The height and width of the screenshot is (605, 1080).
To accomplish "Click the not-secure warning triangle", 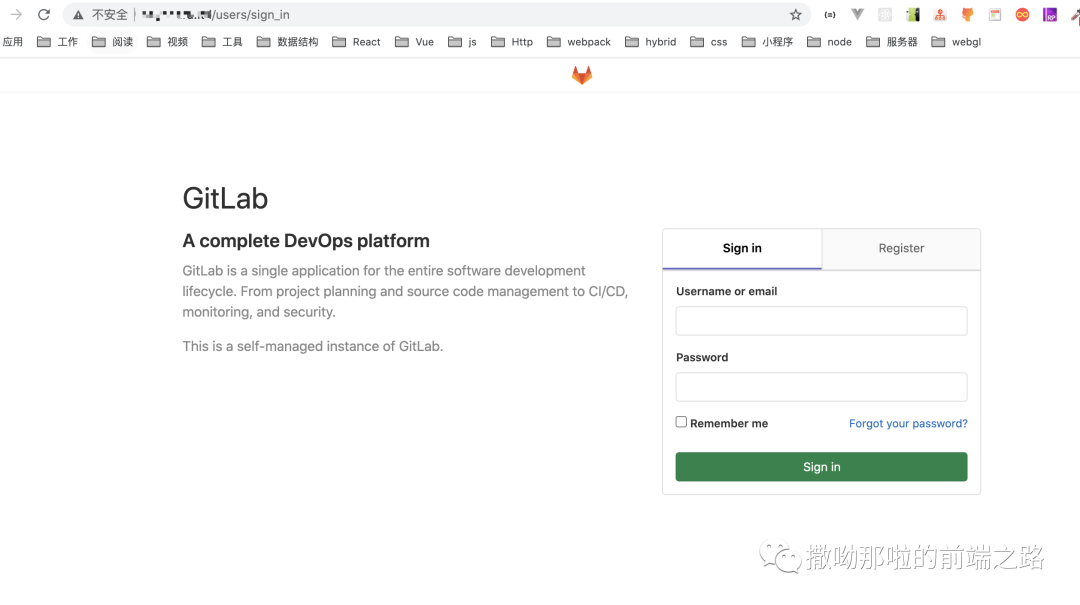I will coord(78,15).
